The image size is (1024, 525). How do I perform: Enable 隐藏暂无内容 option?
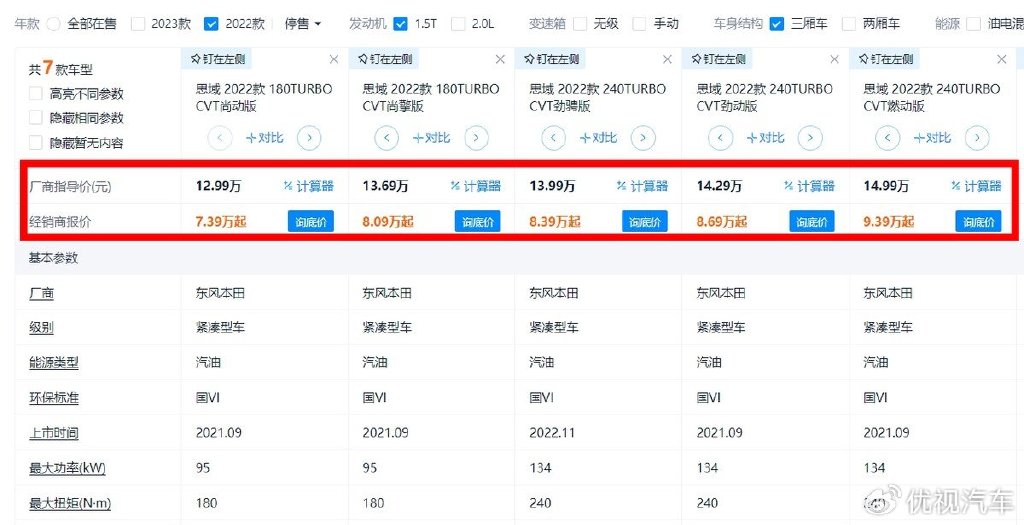(36, 142)
